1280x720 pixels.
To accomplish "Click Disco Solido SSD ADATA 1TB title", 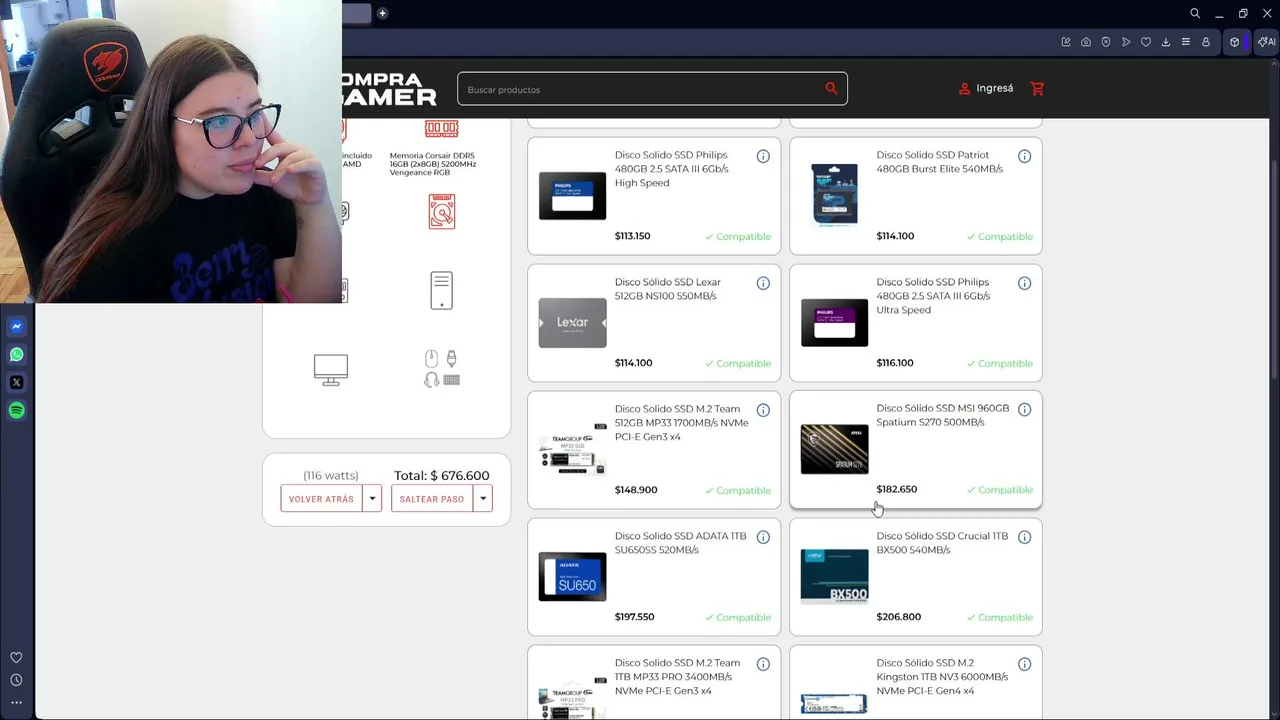I will (x=680, y=543).
